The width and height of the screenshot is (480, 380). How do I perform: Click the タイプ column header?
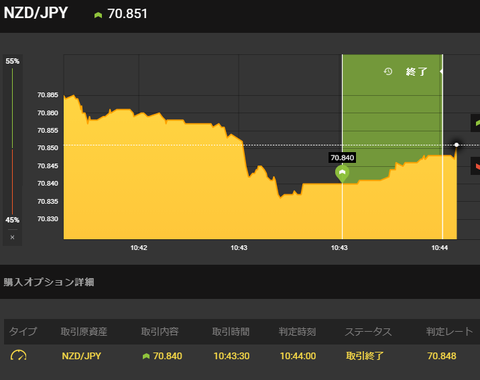23,332
